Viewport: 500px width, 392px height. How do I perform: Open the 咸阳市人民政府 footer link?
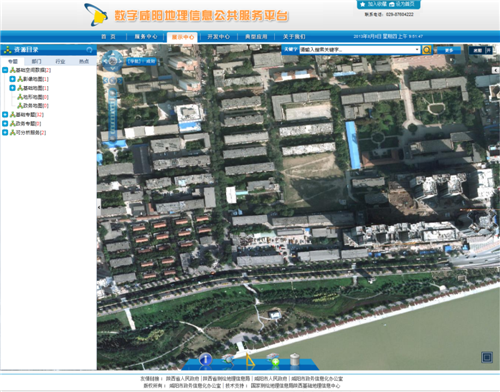click(270, 379)
